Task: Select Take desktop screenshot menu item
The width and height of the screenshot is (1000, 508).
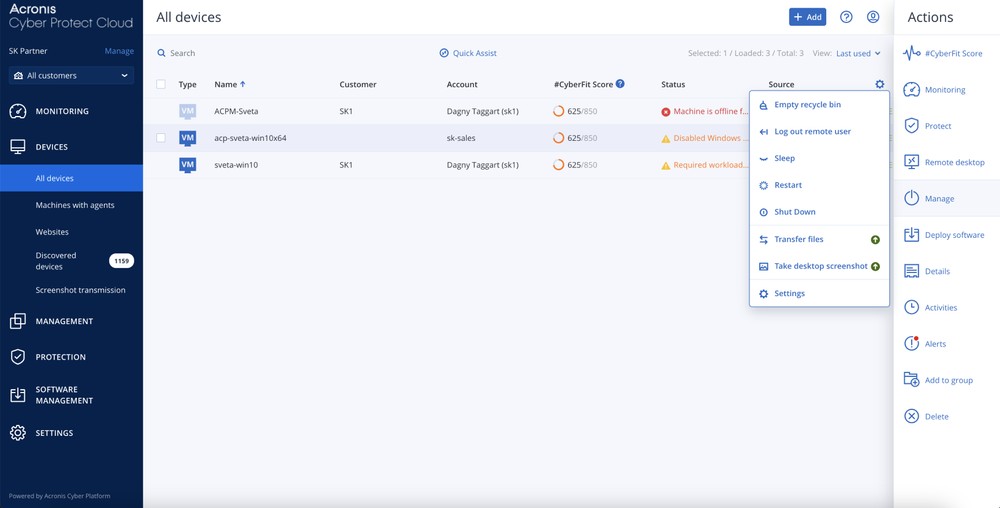Action: coord(819,266)
